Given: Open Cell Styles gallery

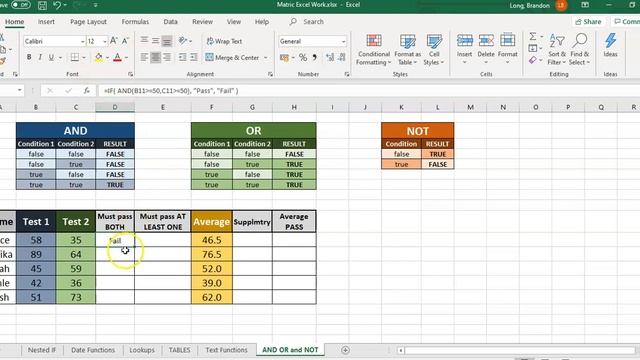Looking at the screenshot, I should click(434, 50).
